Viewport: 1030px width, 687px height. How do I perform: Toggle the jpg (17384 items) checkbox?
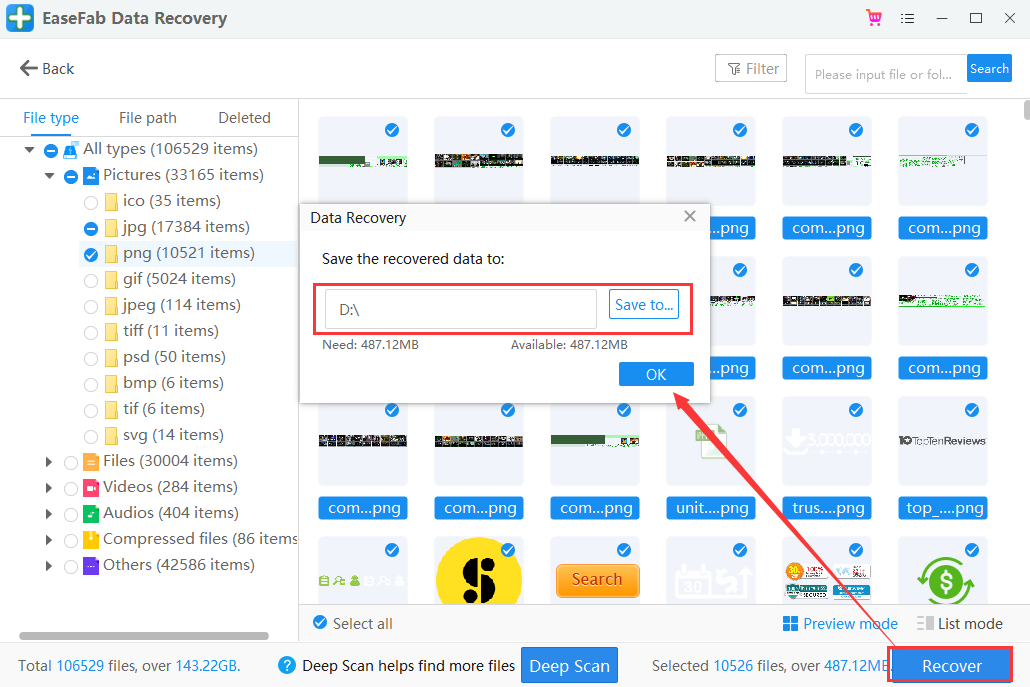tap(91, 228)
